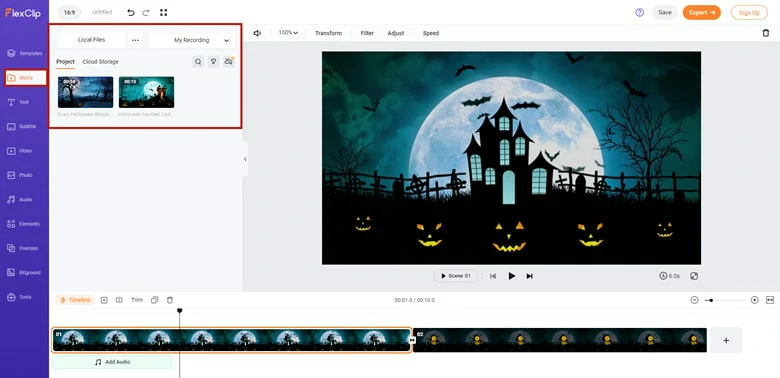Screen dimensions: 780x378
Task: Open the Audio sidebar section
Action: click(20, 199)
